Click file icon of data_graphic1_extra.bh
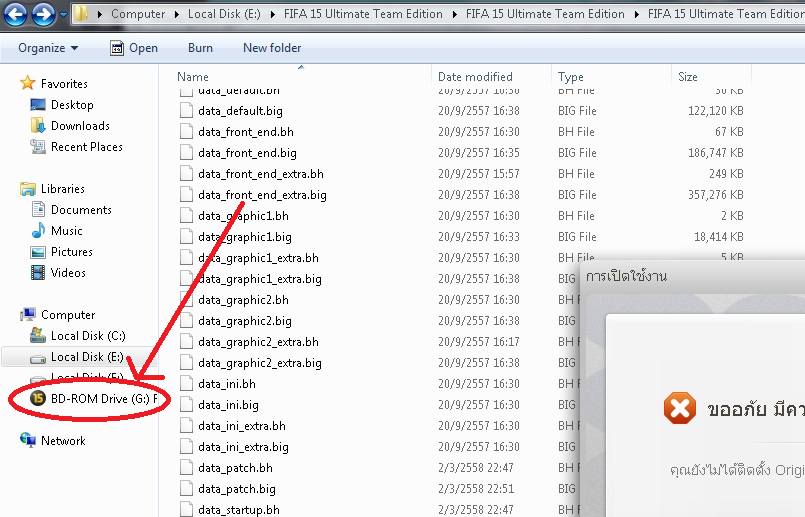This screenshot has height=517, width=805. 186,258
